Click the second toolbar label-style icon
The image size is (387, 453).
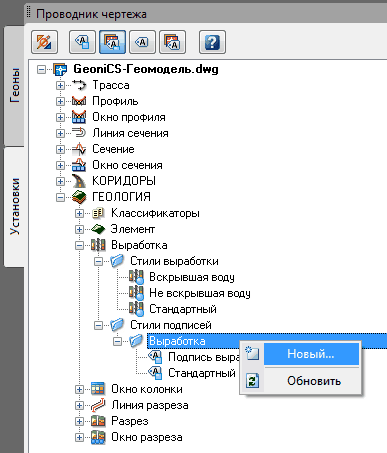tap(82, 42)
